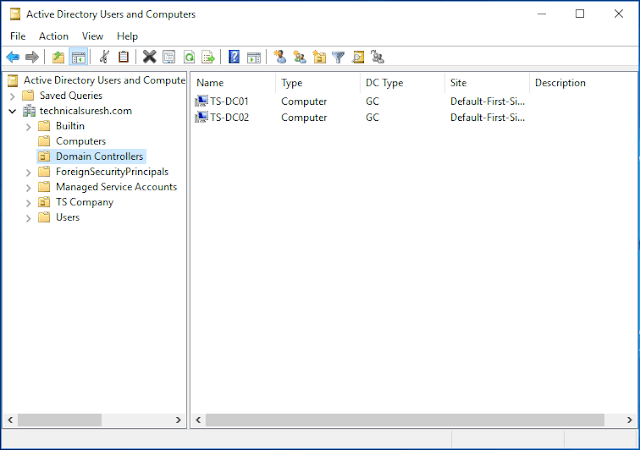Open the Action menu

pyautogui.click(x=53, y=36)
